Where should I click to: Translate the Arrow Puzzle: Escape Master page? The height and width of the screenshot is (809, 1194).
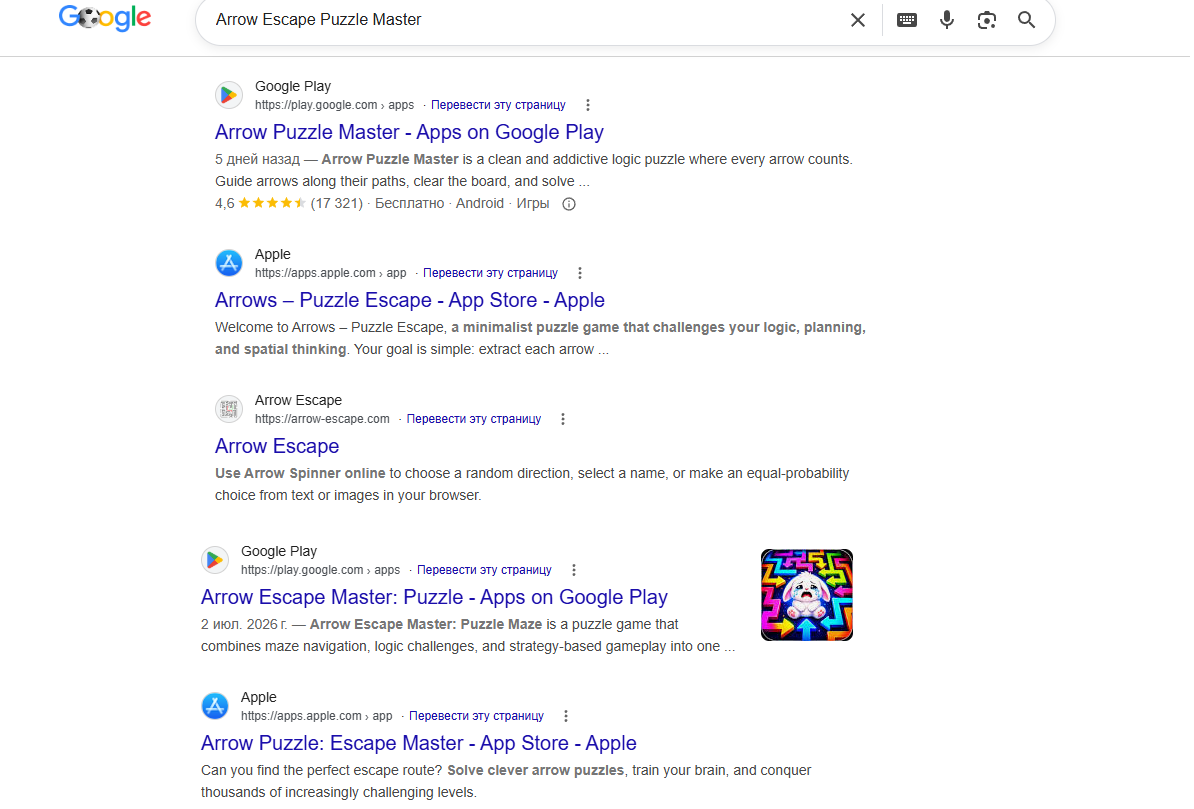coord(478,718)
